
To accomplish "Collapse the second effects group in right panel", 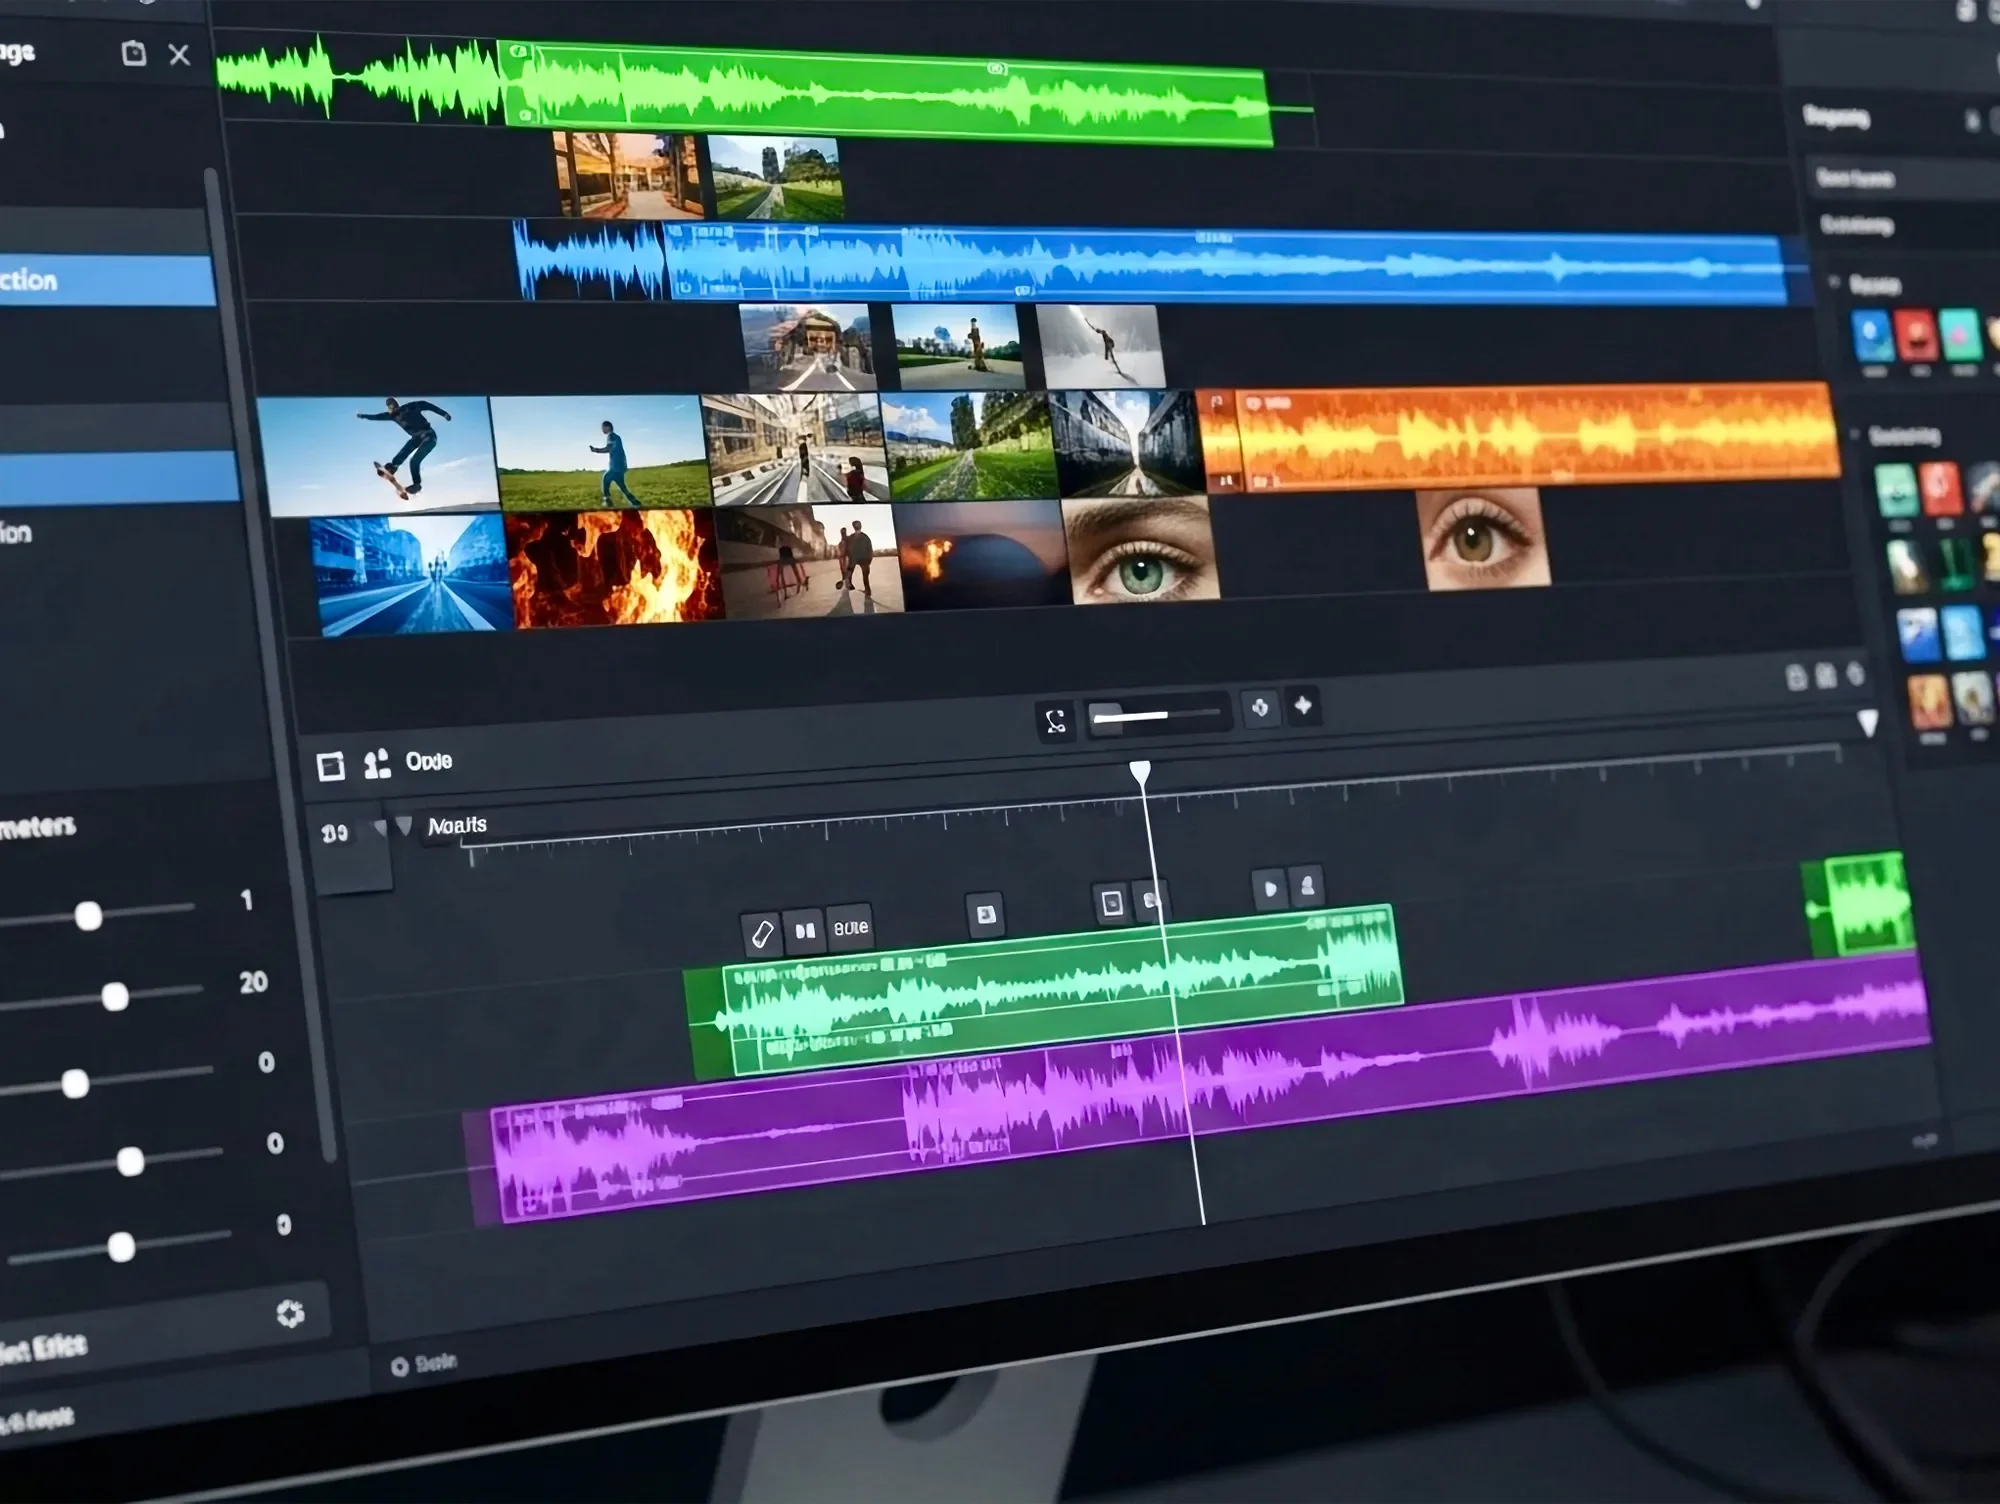I will pos(1856,434).
